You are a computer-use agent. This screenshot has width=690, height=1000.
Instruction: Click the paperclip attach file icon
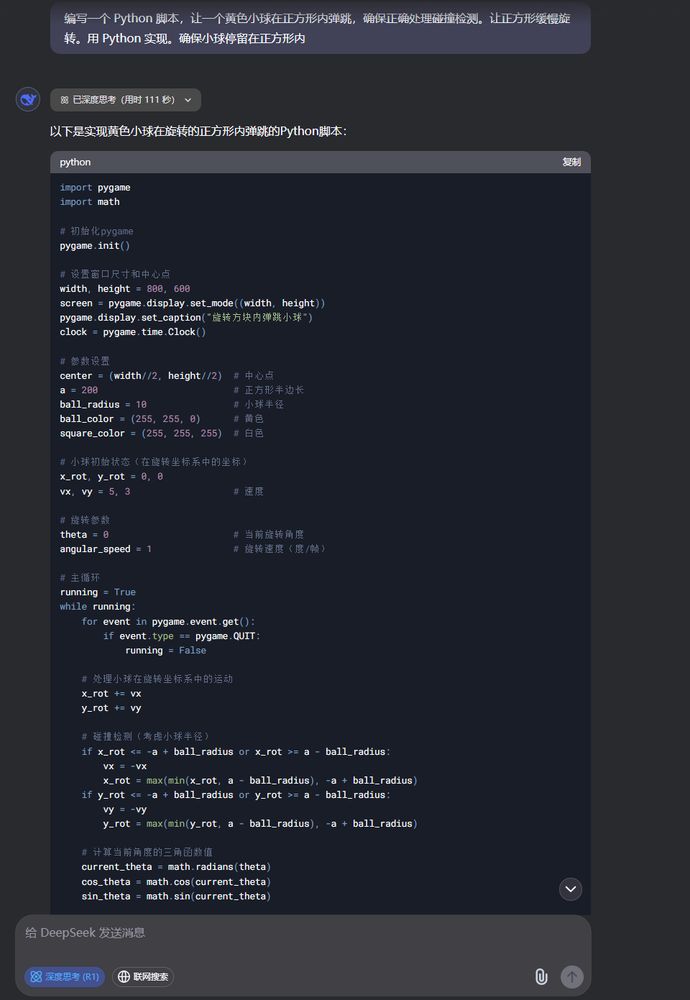click(541, 976)
